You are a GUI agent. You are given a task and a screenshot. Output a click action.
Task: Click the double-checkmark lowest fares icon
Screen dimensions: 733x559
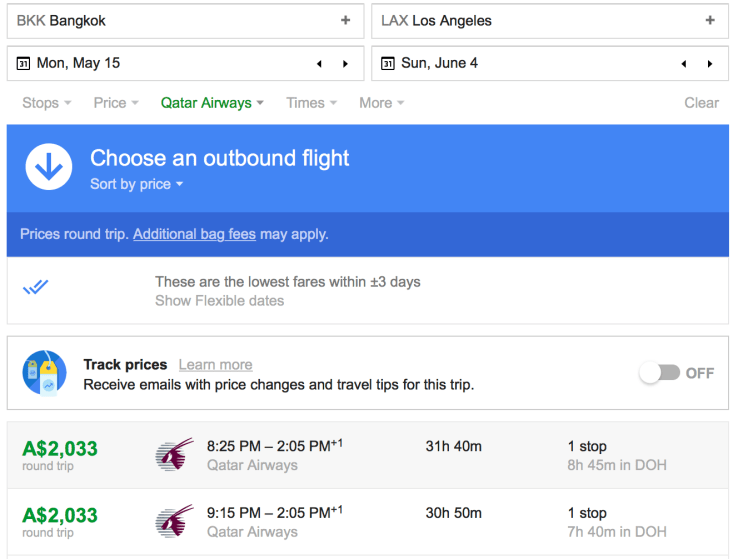tap(36, 287)
